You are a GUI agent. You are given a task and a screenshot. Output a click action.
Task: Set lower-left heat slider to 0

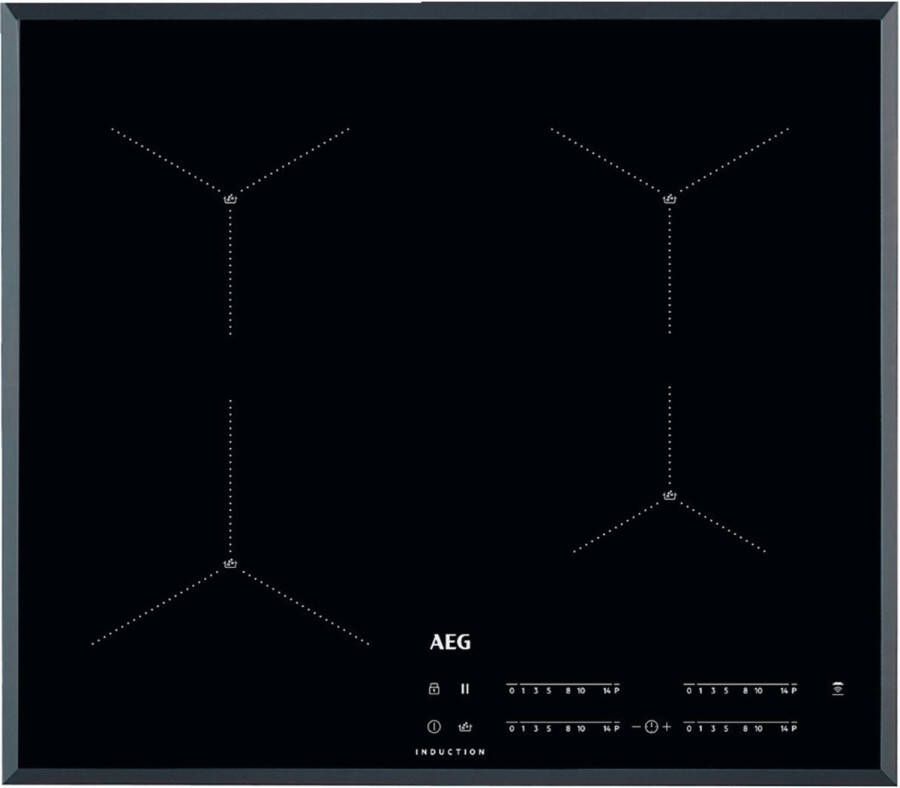[512, 728]
